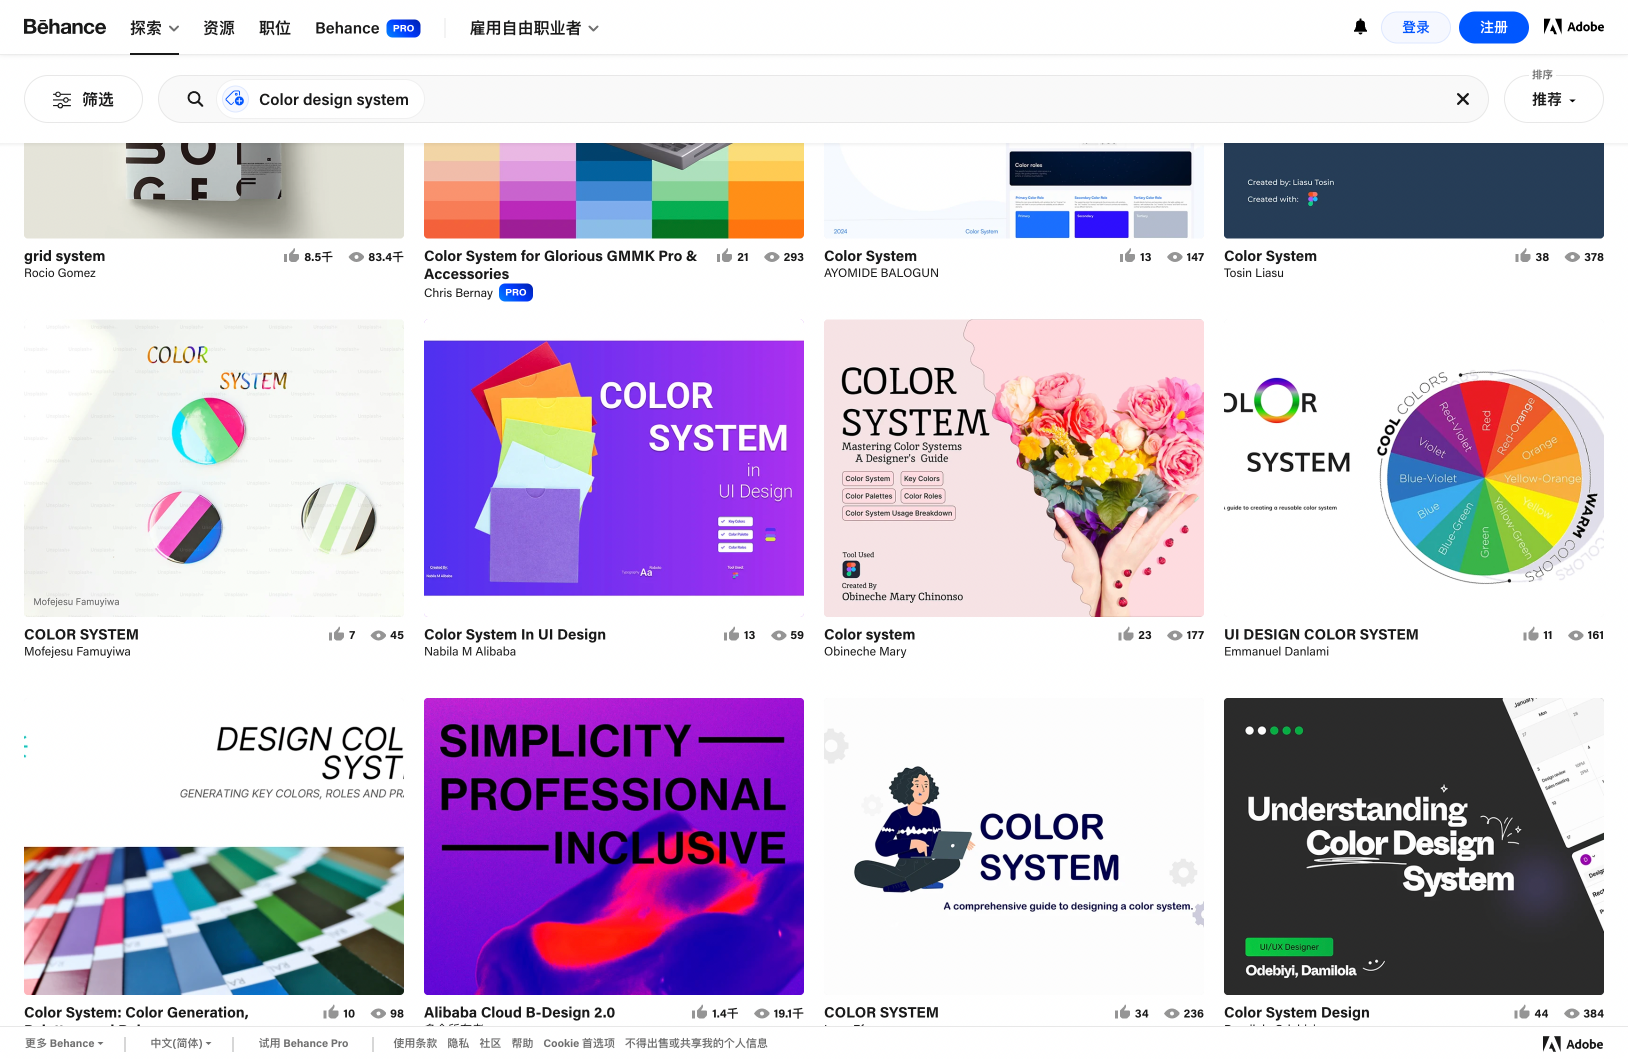Image resolution: width=1628 pixels, height=1059 pixels.
Task: Open 'Color System for Glorious GMMK Pro' title
Action: [561, 265]
